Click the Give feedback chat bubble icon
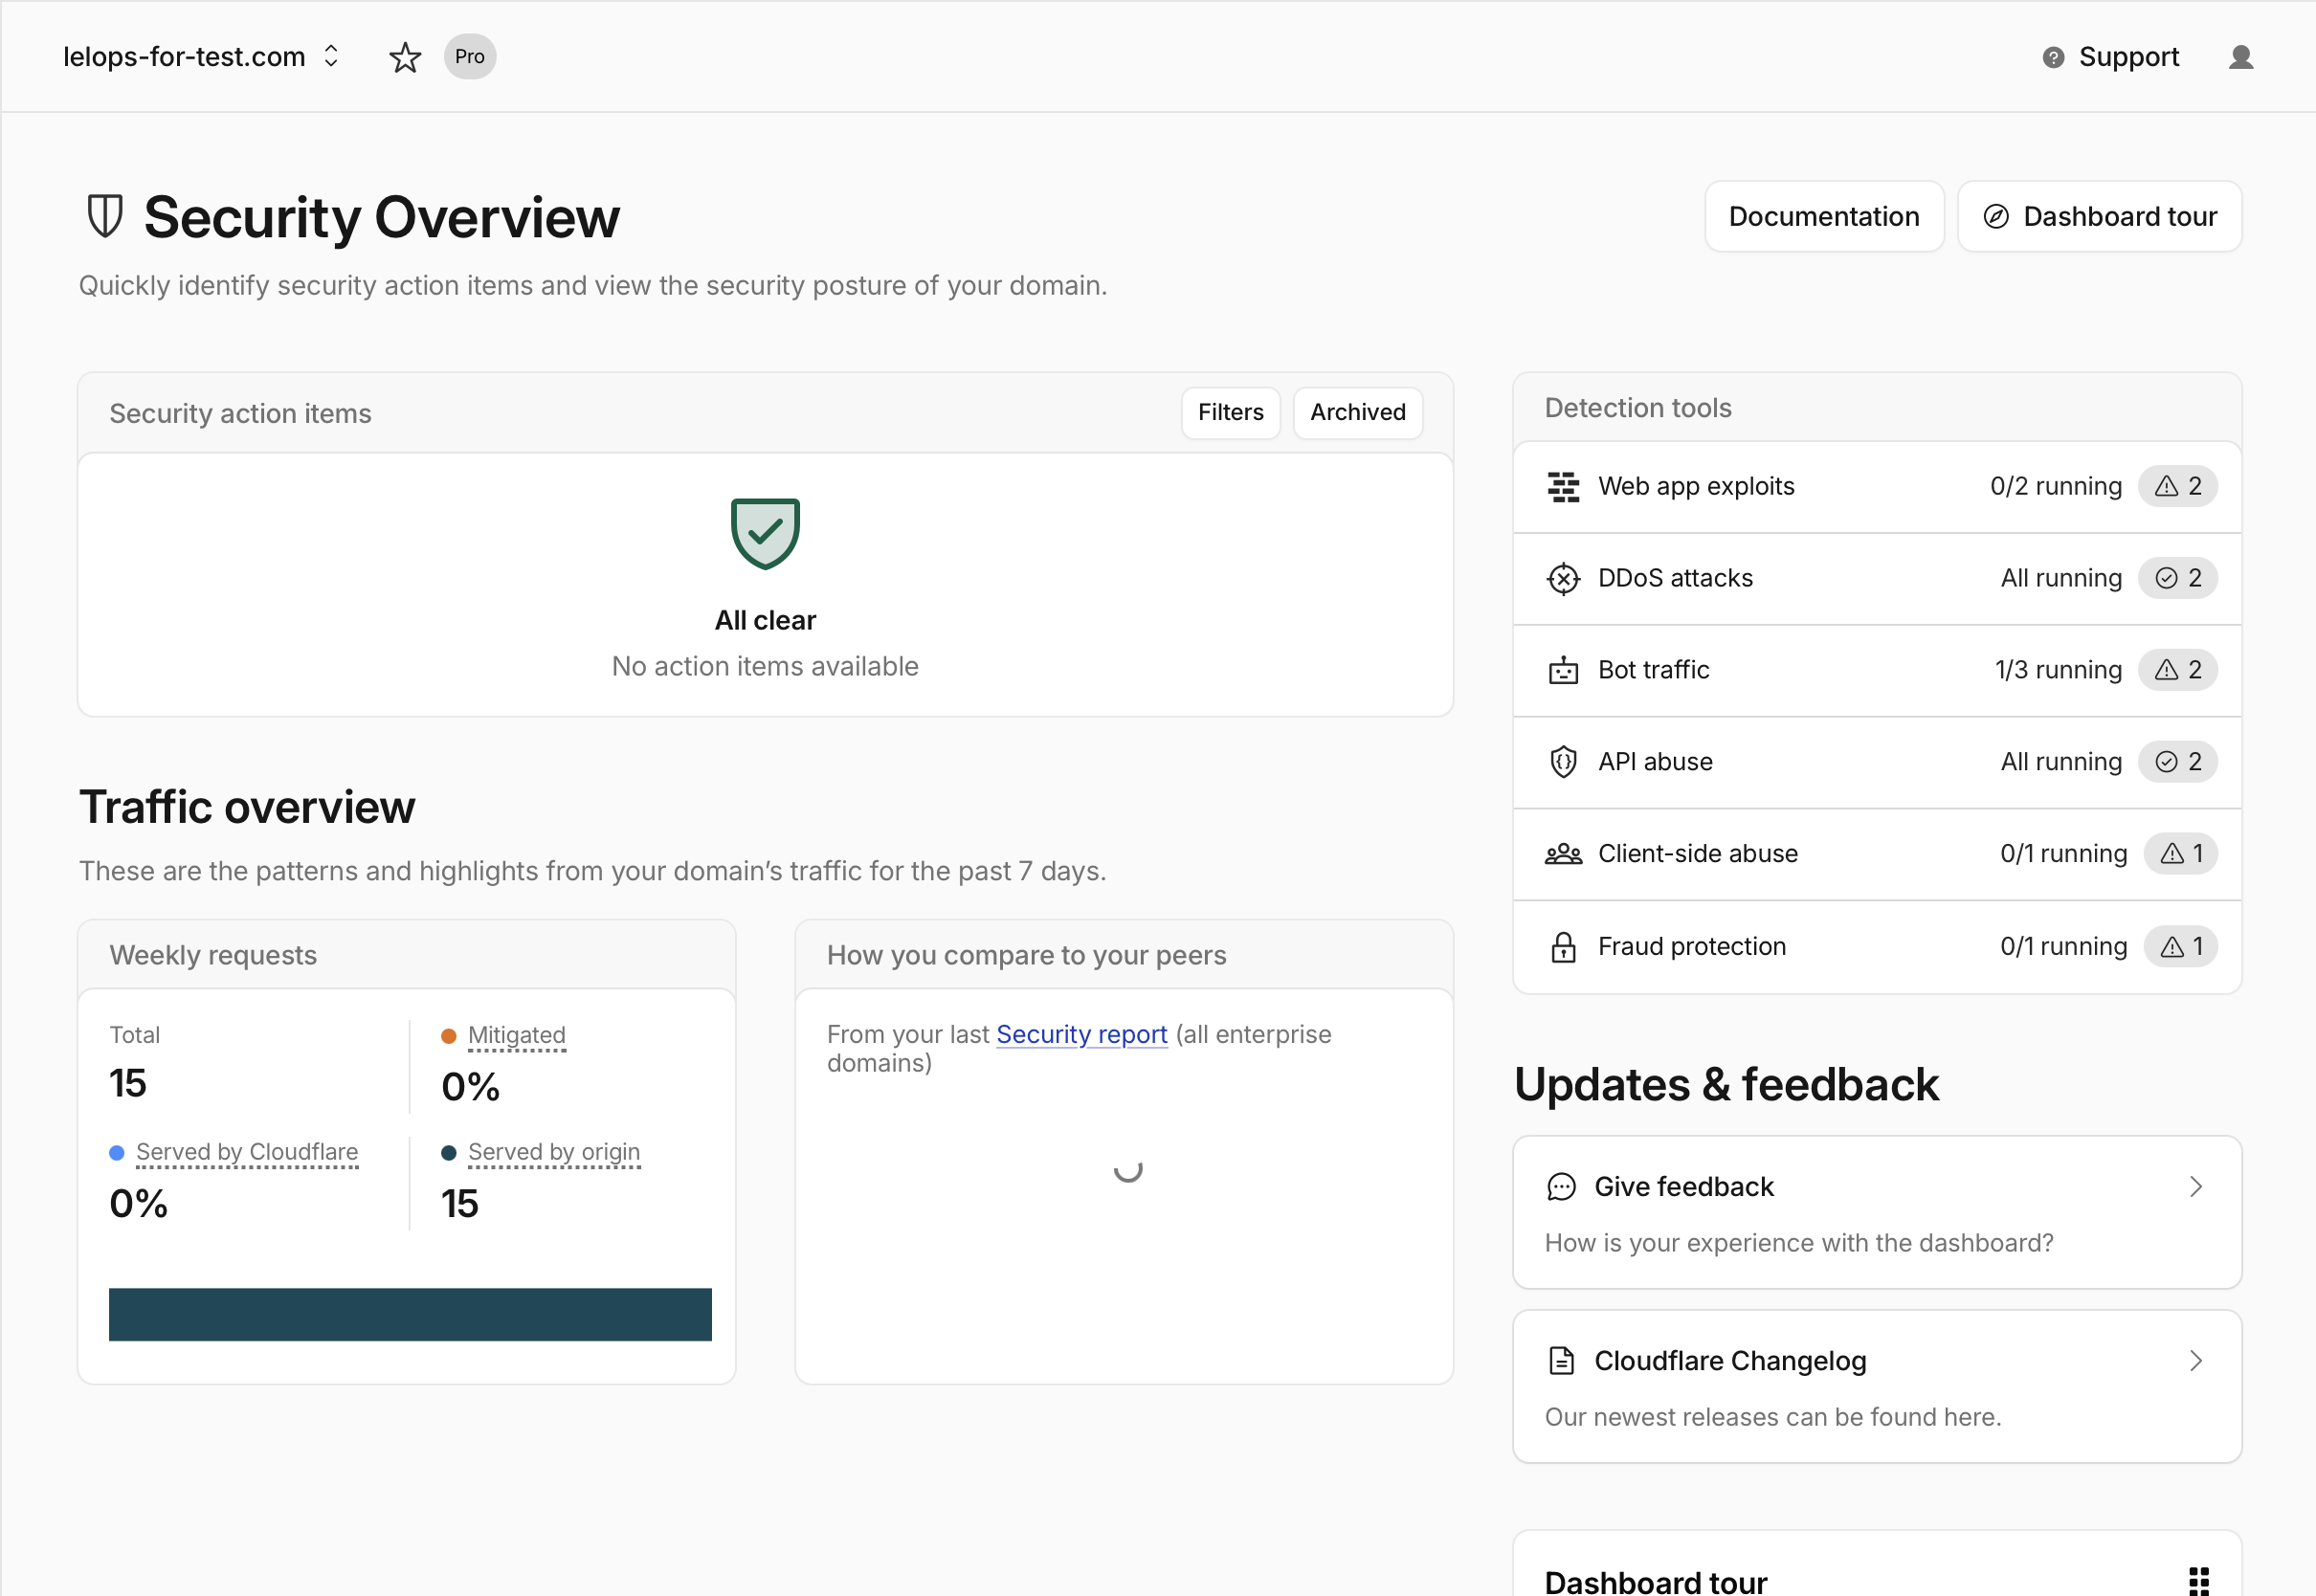The image size is (2316, 1596). pos(1561,1187)
